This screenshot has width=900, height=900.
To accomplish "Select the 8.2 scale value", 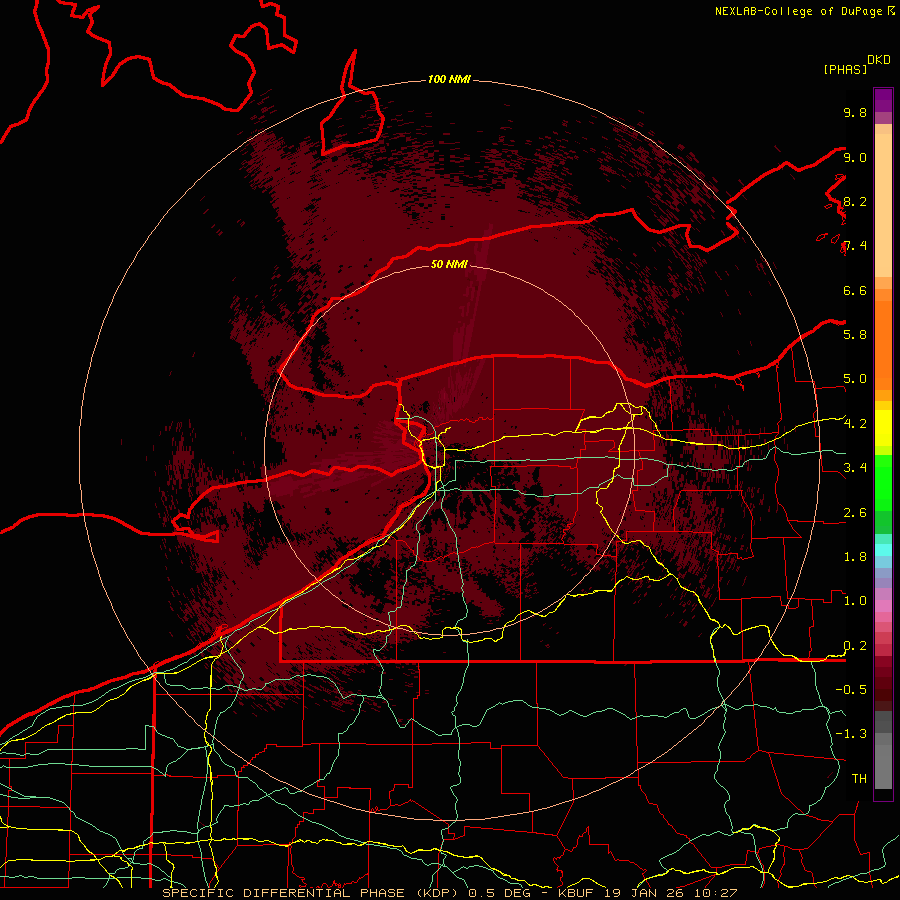I will (x=855, y=201).
